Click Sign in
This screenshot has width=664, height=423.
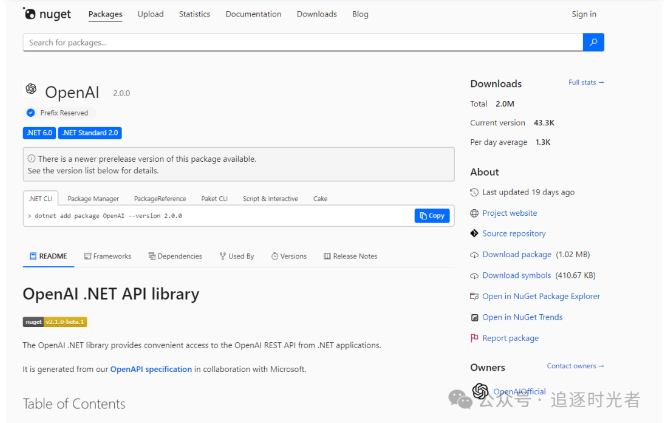tap(584, 14)
